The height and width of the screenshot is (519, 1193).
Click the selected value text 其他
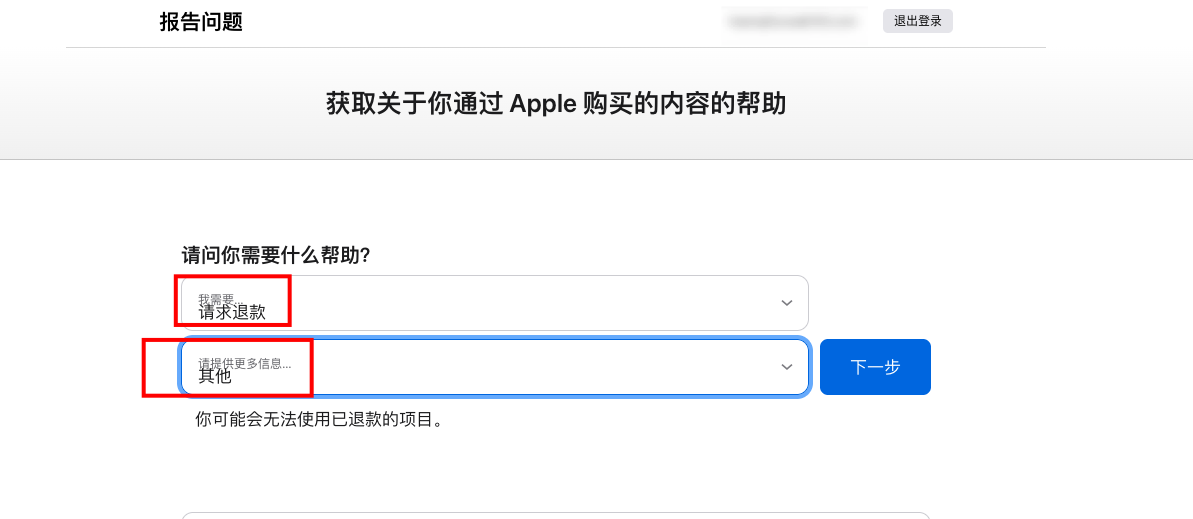pyautogui.click(x=214, y=376)
